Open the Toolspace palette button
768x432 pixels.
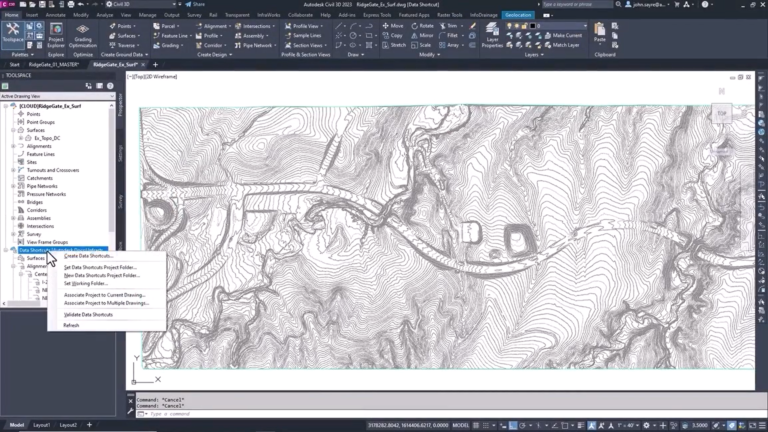pos(13,34)
